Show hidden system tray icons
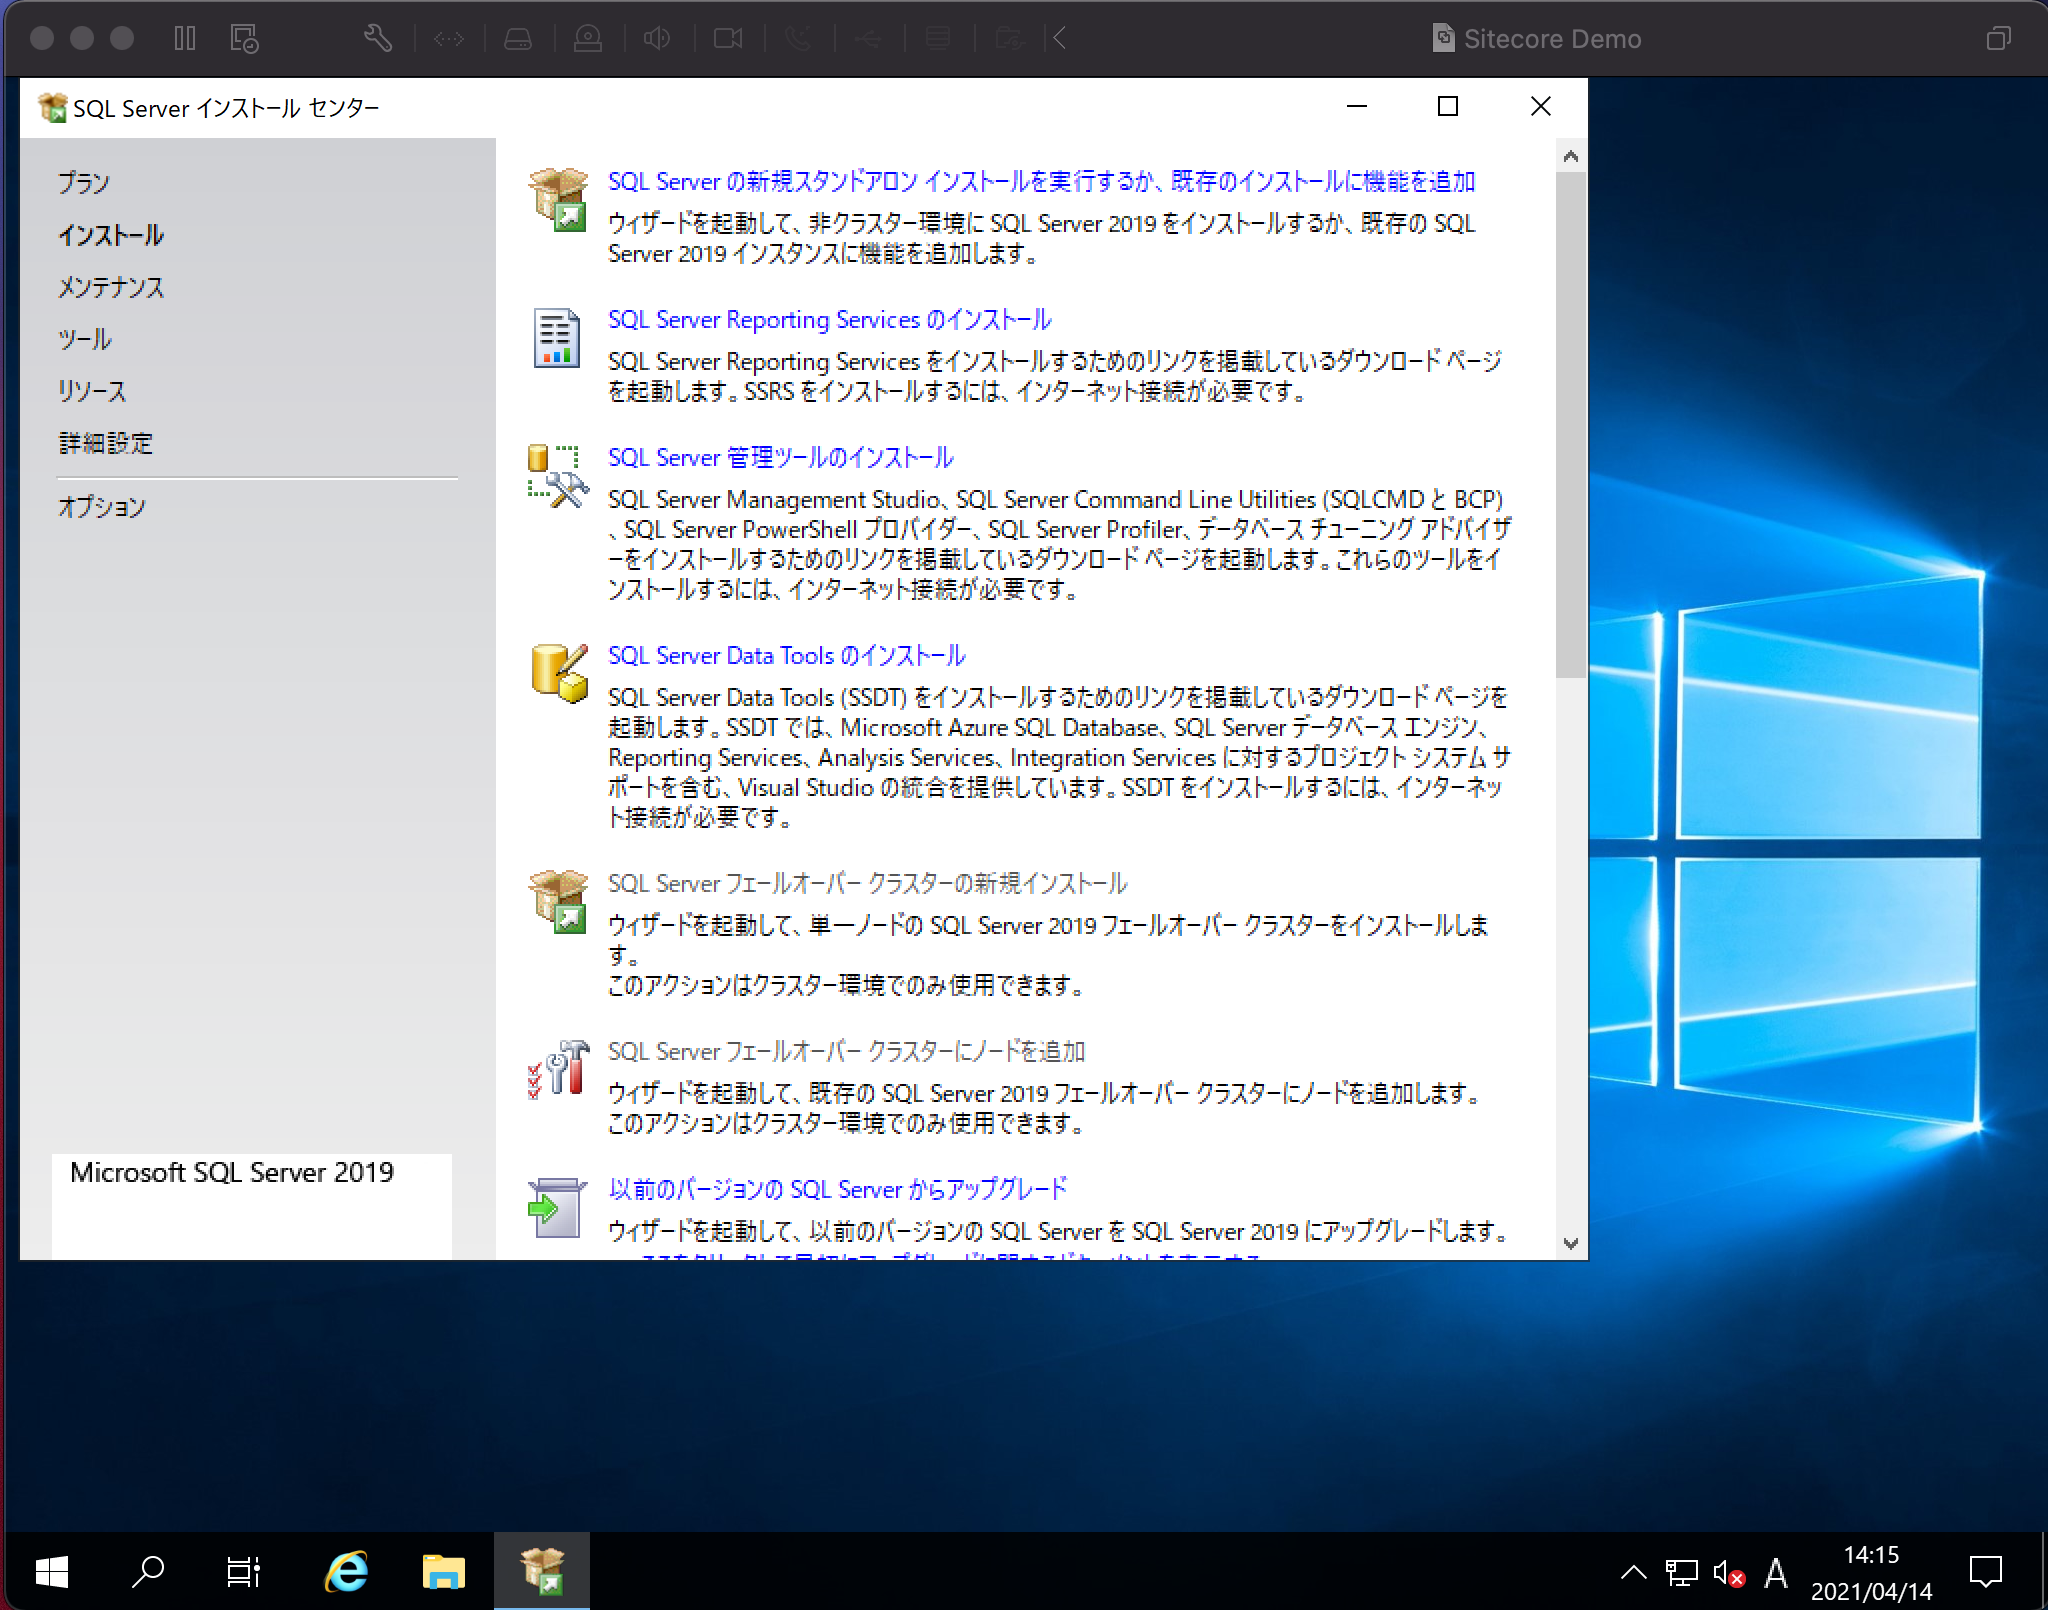The height and width of the screenshot is (1610, 2048). point(1633,1573)
